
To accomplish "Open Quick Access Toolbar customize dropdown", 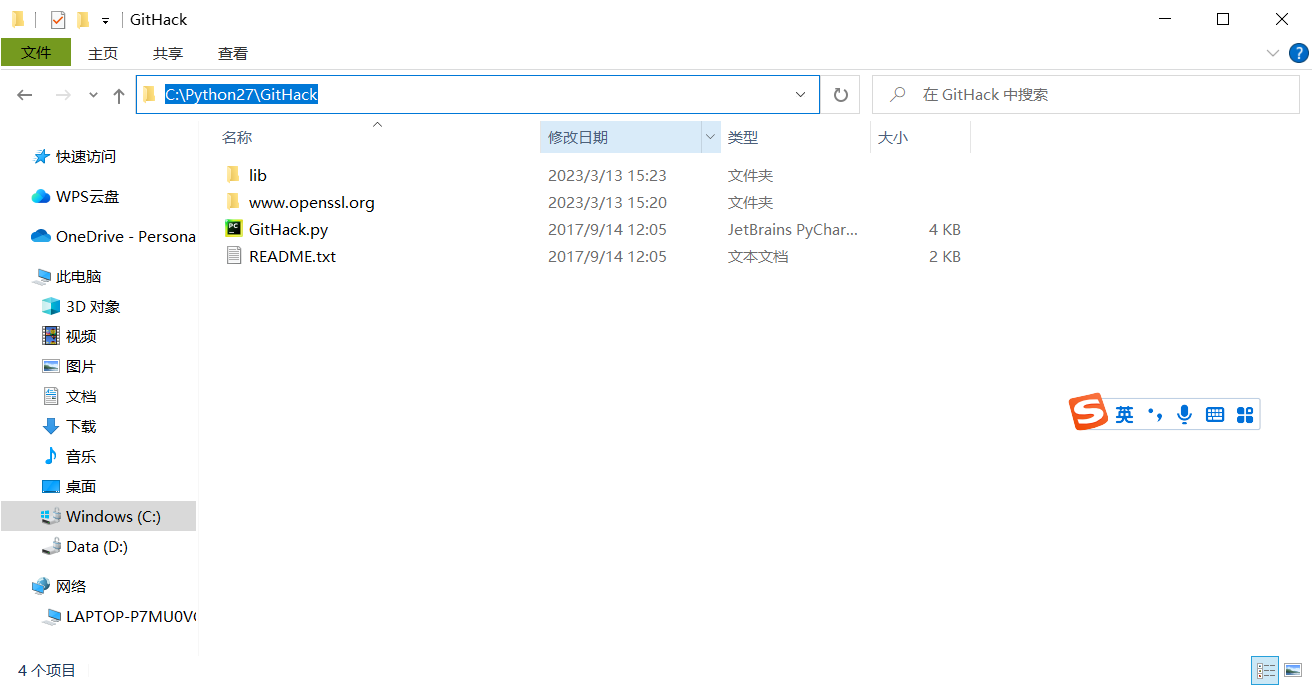I will coord(105,20).
